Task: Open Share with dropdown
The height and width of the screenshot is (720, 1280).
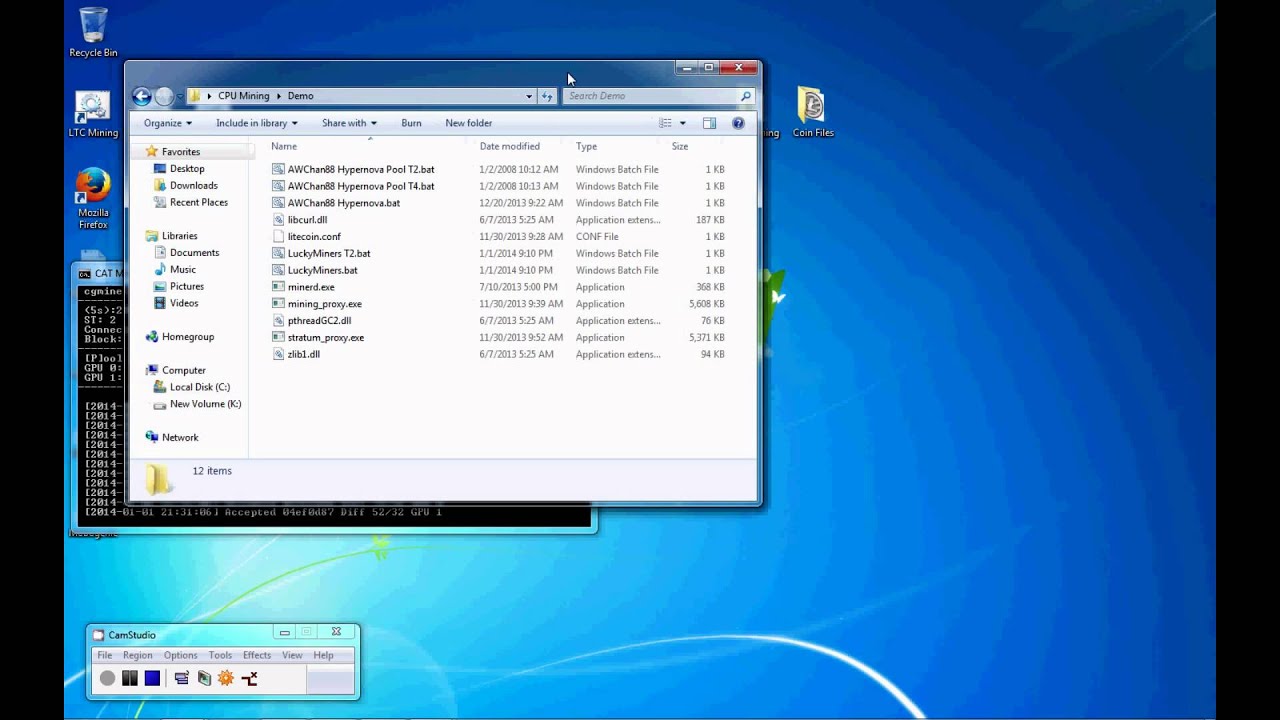Action: coord(349,123)
